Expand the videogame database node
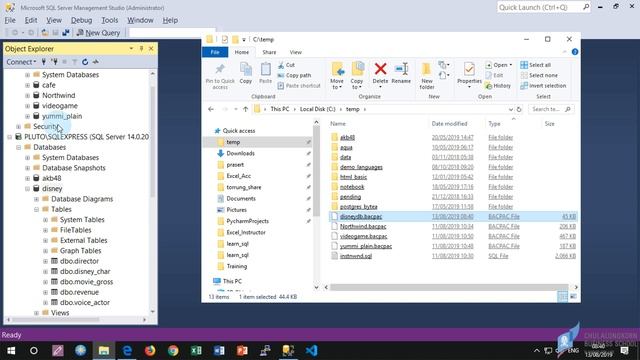Viewport: 640px width, 360px height. point(27,106)
